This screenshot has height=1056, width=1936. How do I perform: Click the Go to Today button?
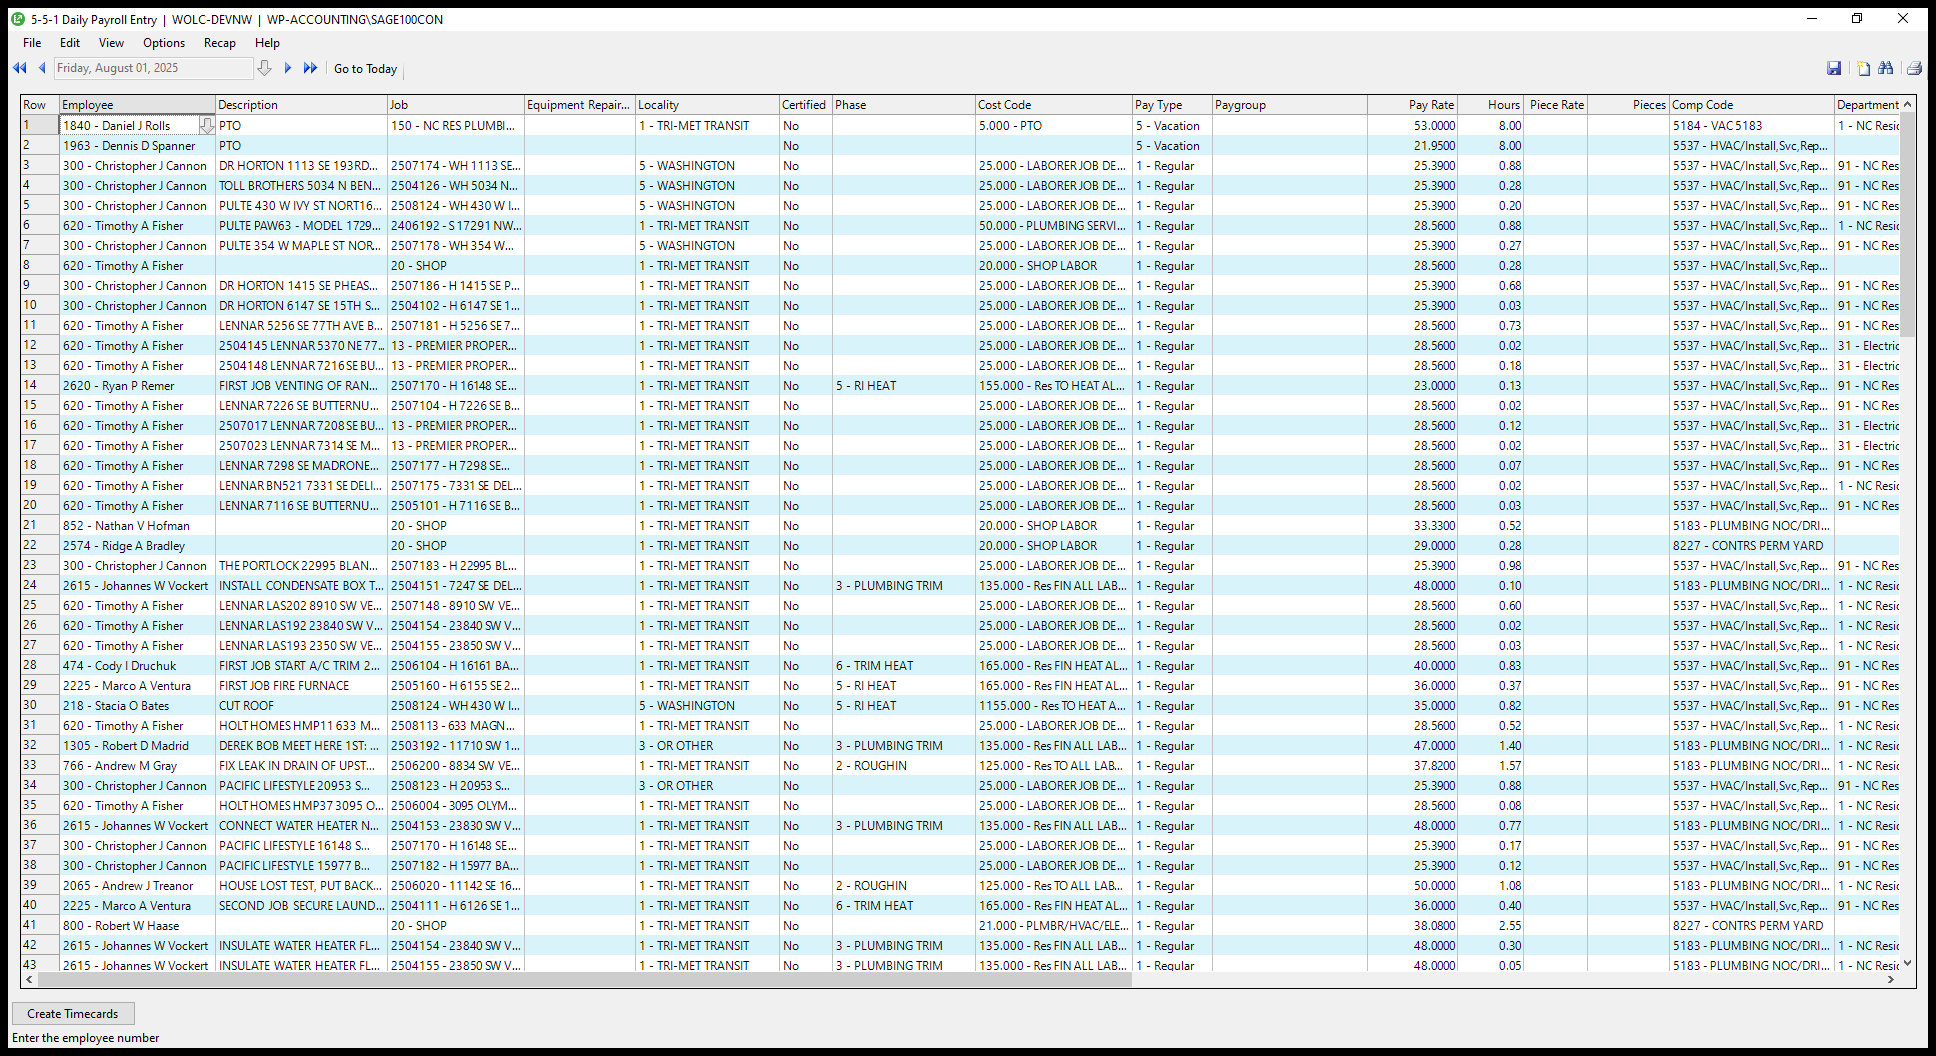365,69
